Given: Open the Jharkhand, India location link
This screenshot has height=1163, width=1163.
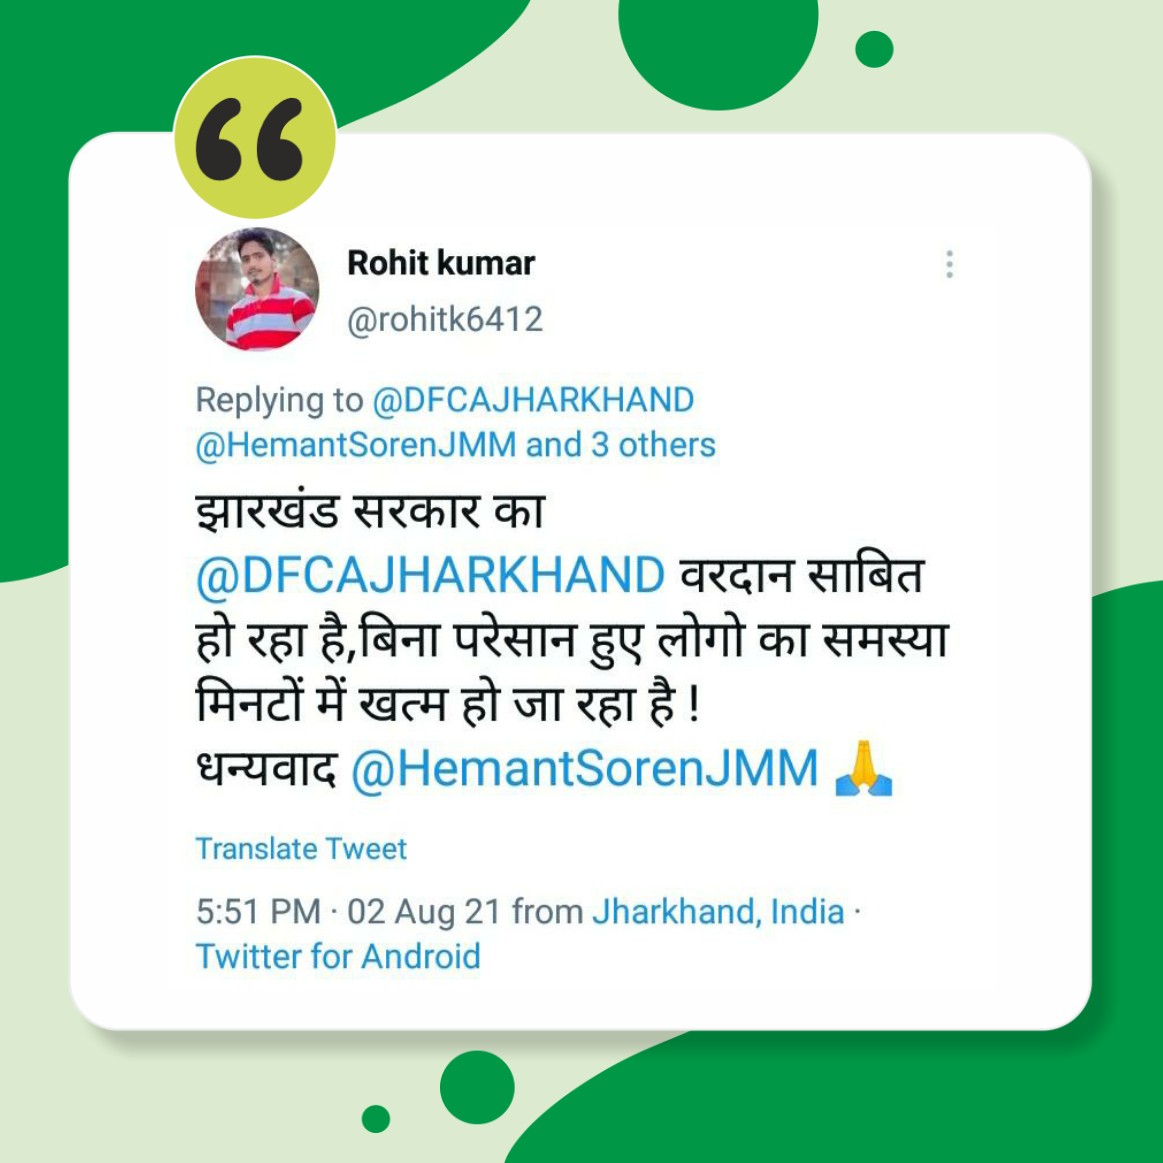Looking at the screenshot, I should pos(718,912).
